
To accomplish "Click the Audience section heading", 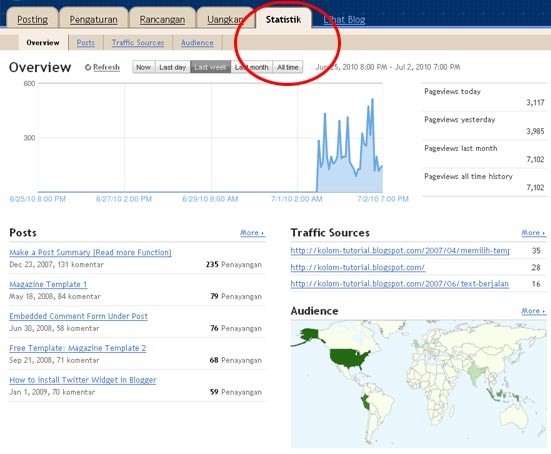I will coord(315,311).
